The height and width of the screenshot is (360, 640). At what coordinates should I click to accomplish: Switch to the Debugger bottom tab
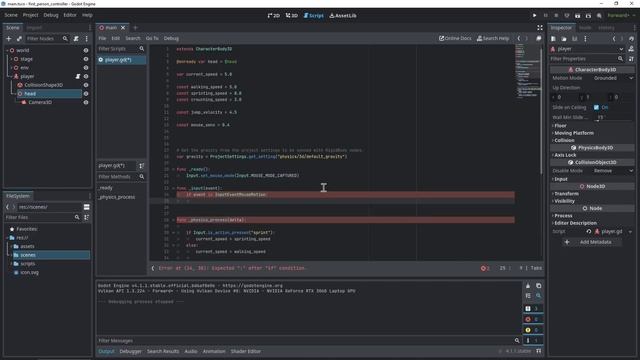[x=130, y=351]
